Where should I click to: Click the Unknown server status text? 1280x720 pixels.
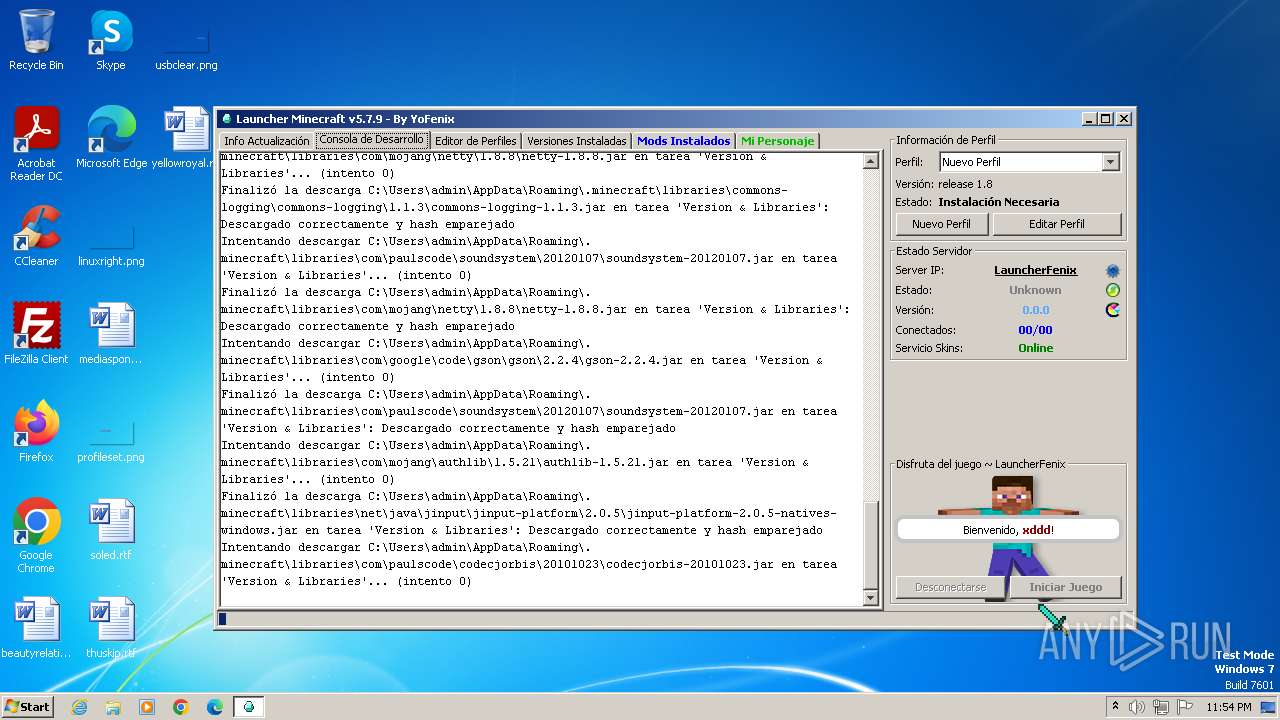tap(1035, 290)
